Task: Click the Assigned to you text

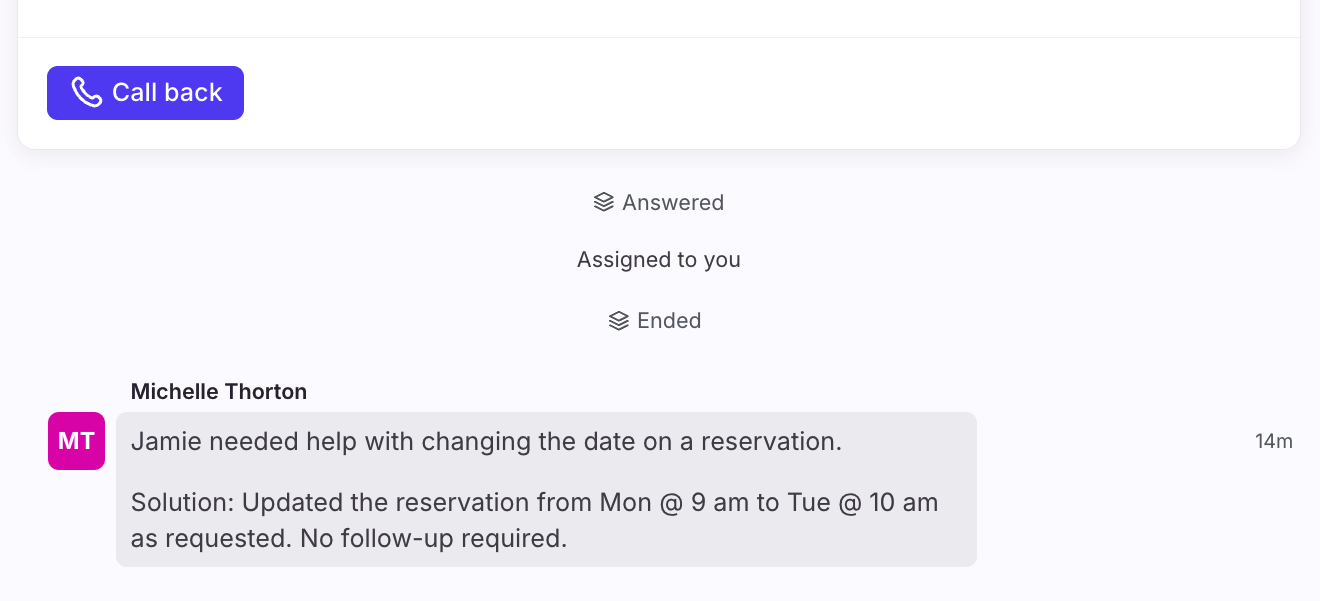Action: [x=659, y=260]
